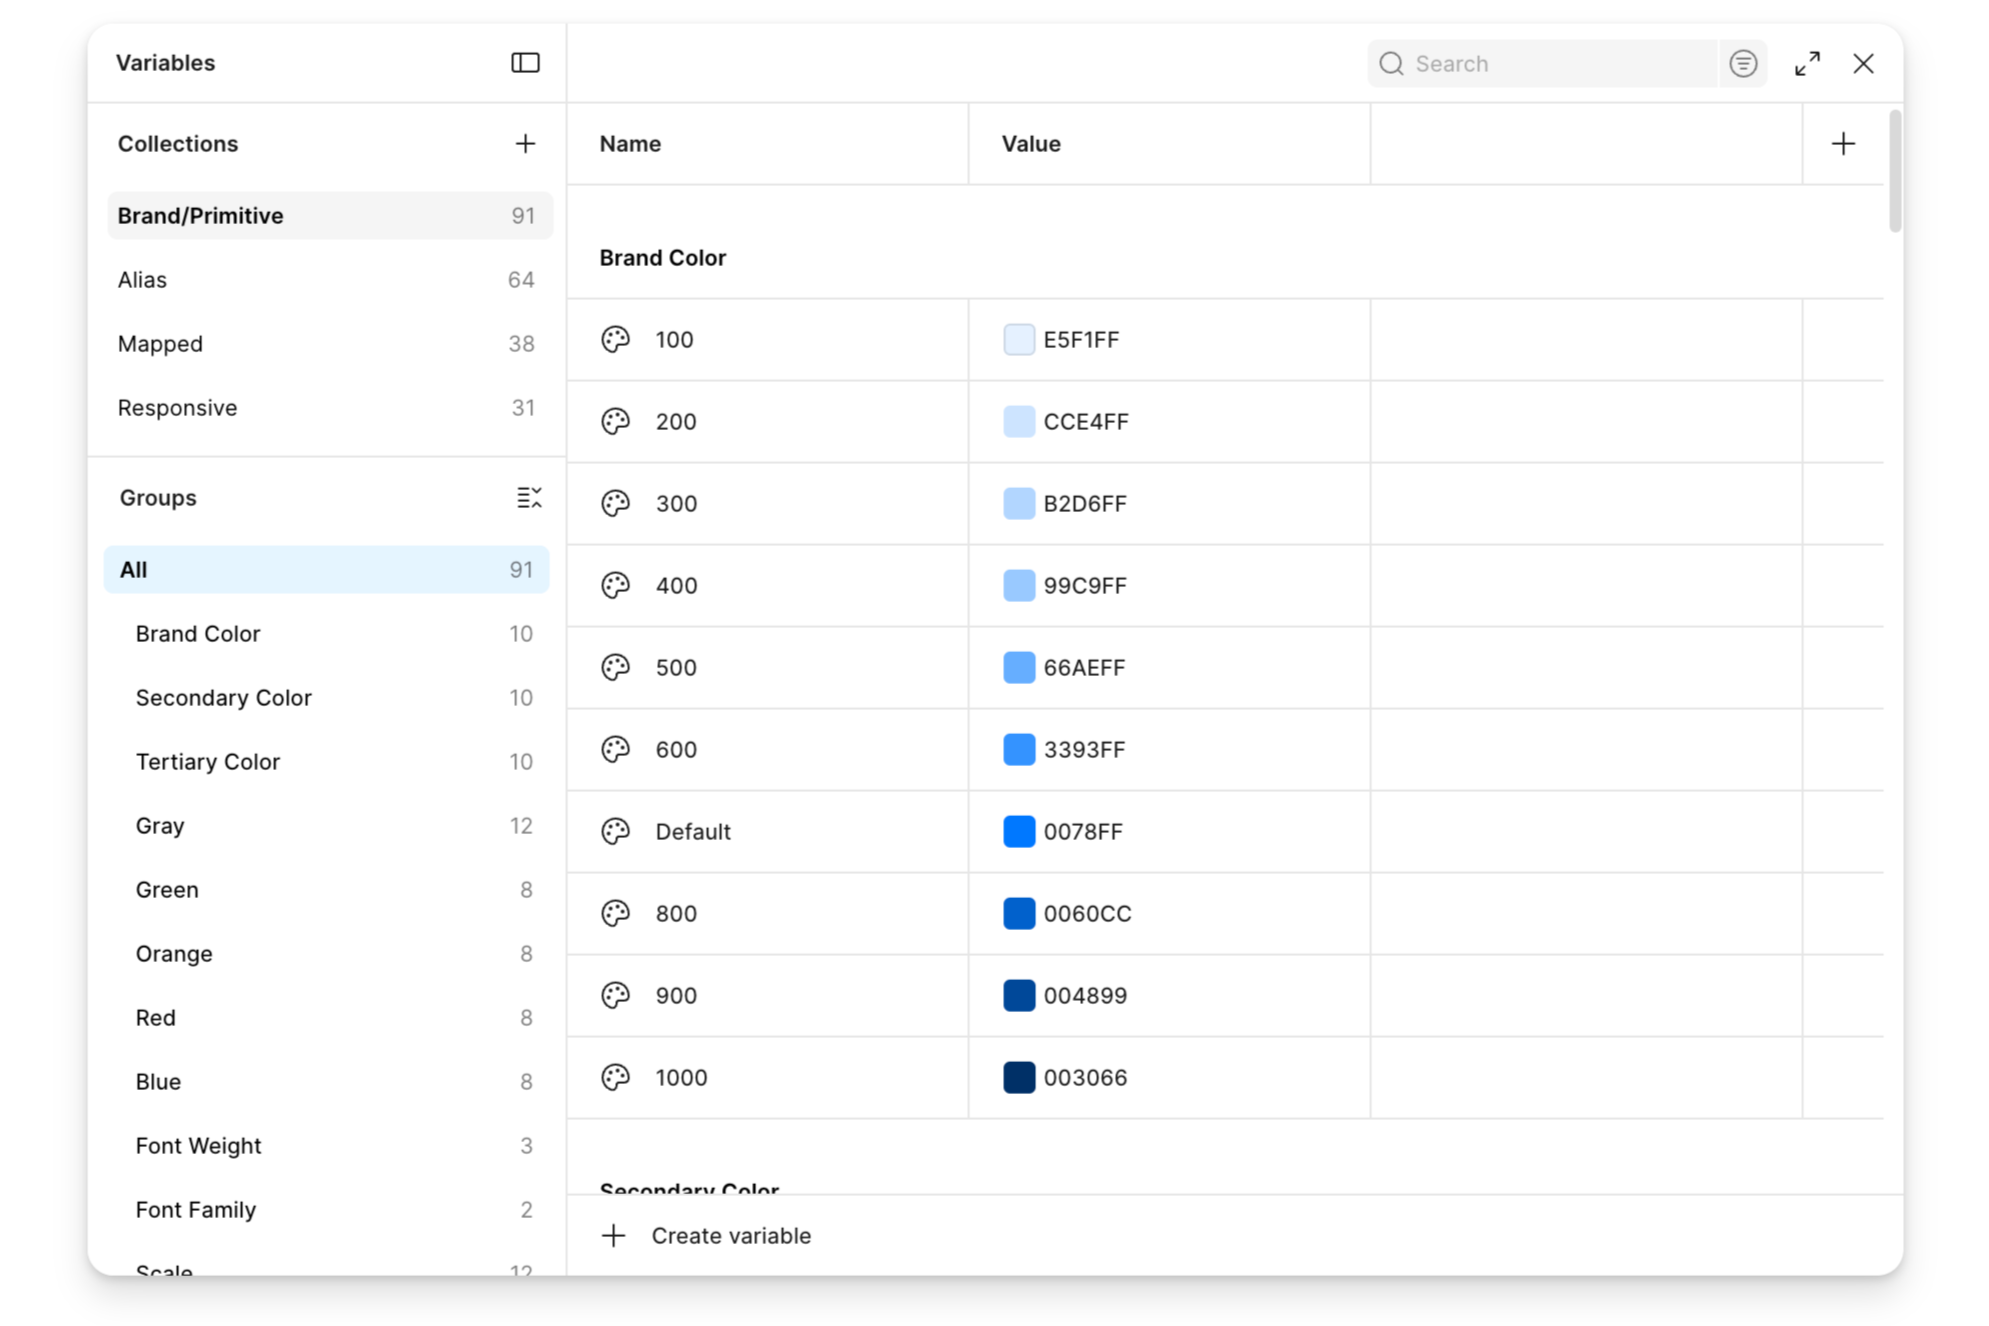The height and width of the screenshot is (1326, 1989).
Task: Click the palette icon for variable 600
Action: click(615, 749)
